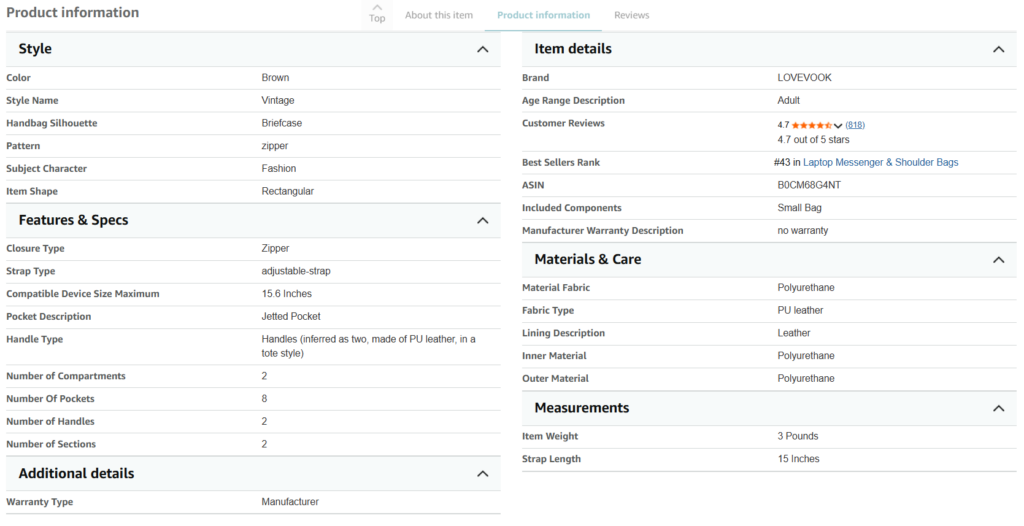Click the Fabric Type value PU leather
The image size is (1024, 526).
(800, 310)
